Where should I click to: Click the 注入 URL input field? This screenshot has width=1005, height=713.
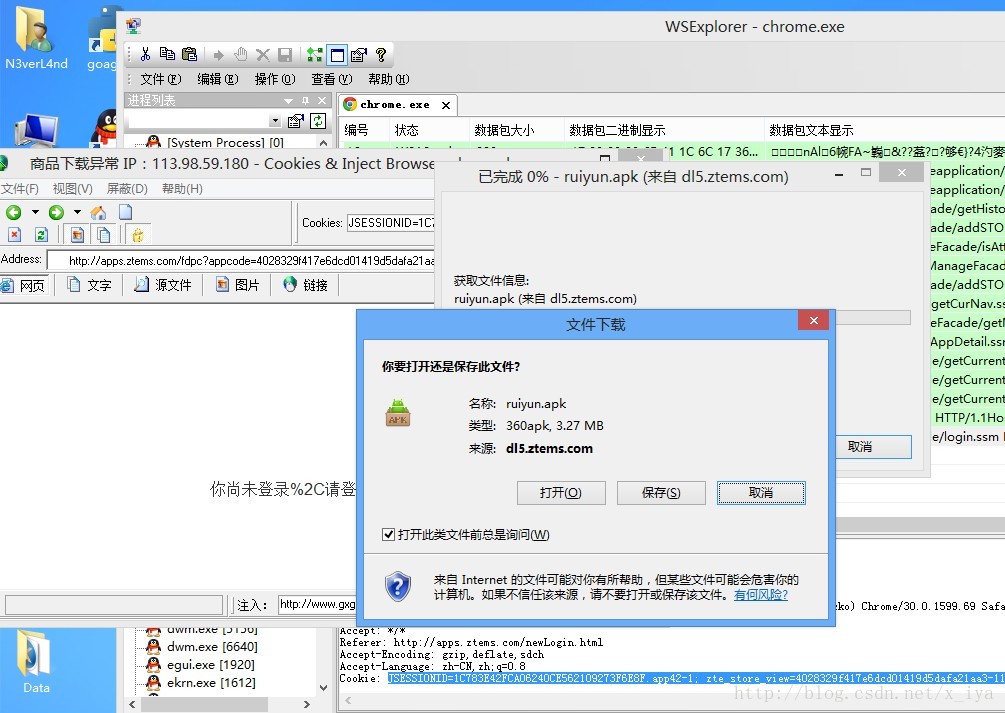[x=317, y=604]
